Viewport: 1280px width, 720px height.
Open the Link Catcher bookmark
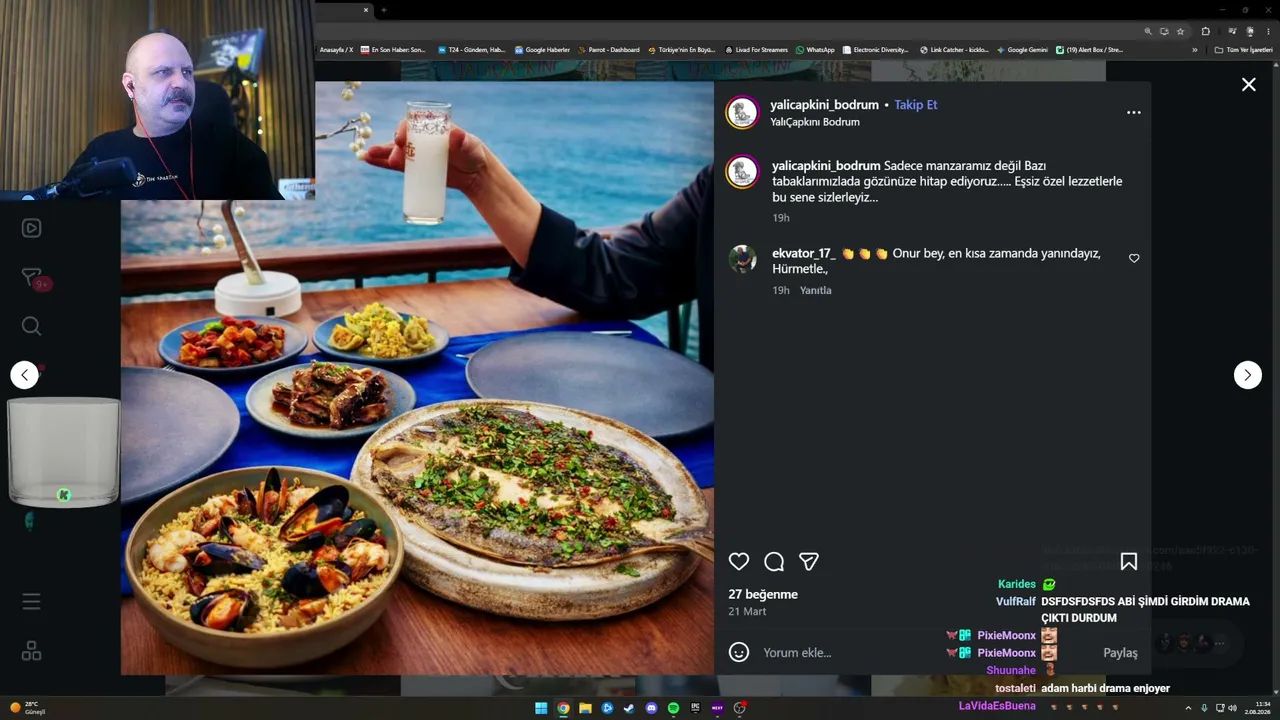(x=954, y=50)
